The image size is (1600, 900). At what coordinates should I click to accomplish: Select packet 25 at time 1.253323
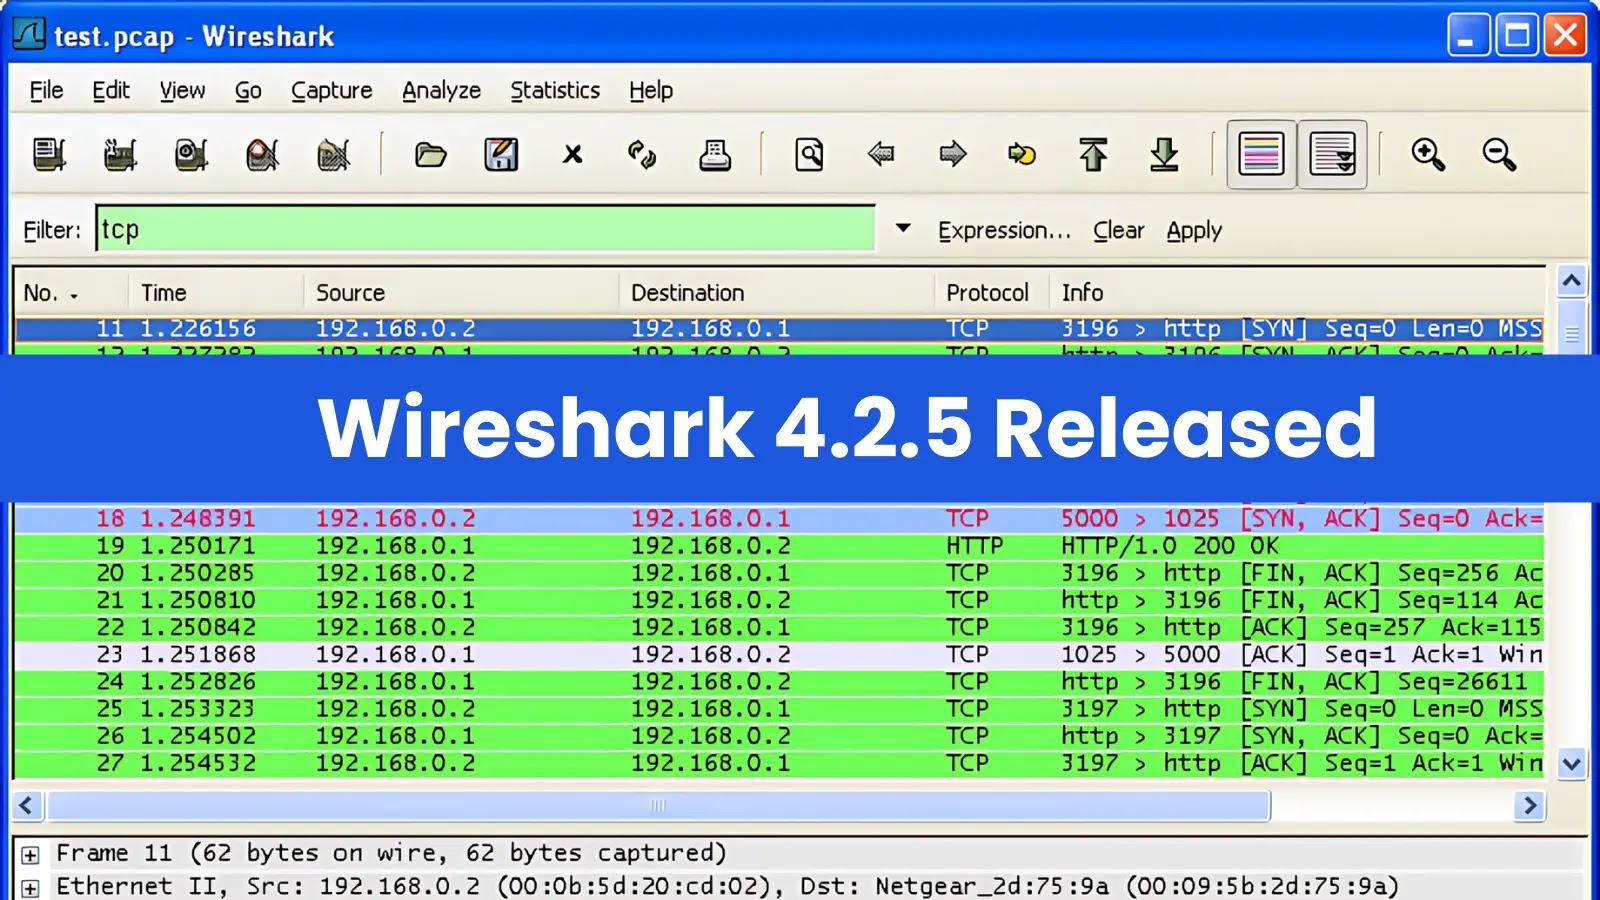[780, 709]
